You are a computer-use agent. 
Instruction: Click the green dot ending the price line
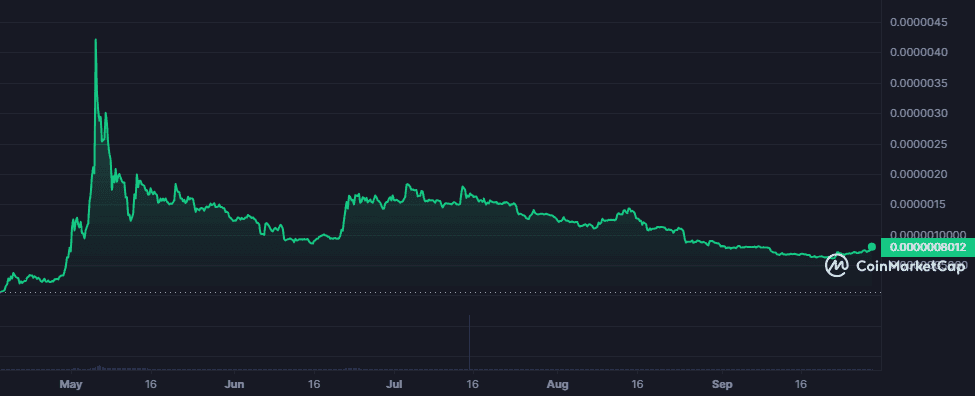[x=872, y=247]
